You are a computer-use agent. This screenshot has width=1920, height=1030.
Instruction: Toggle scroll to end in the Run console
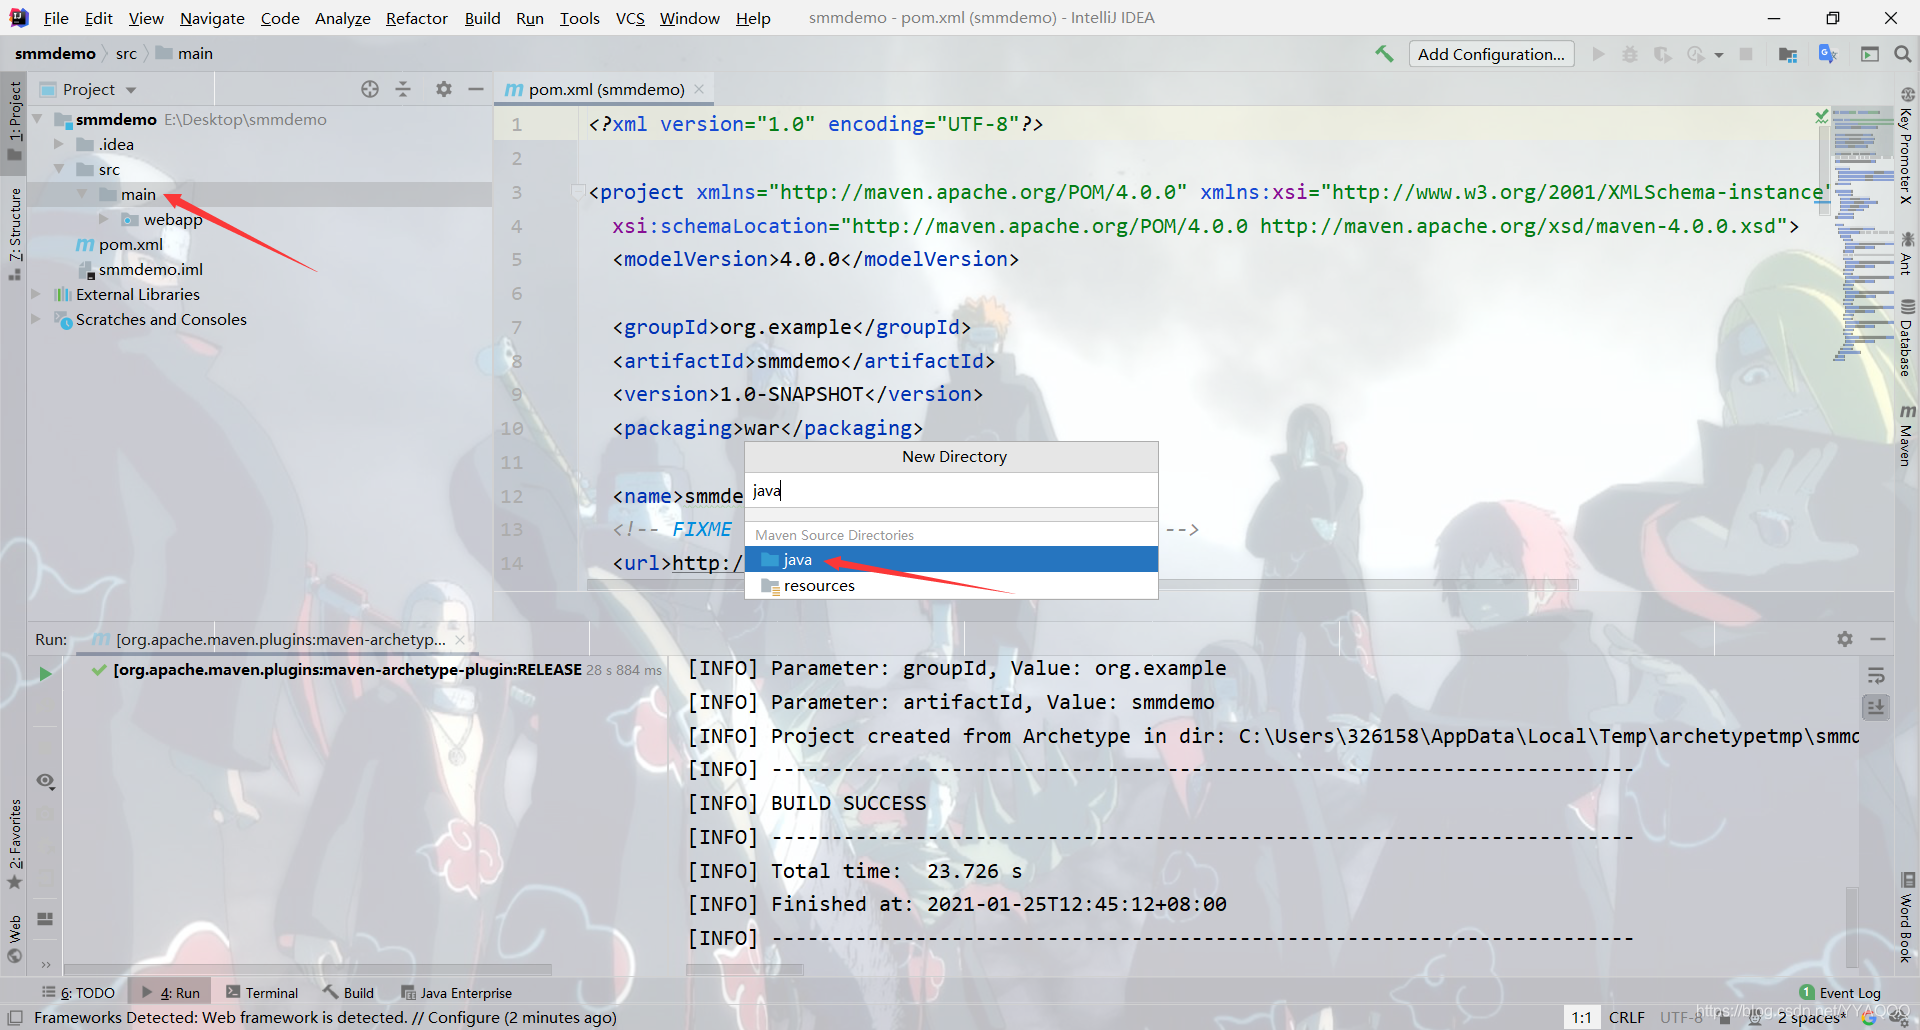pos(1876,708)
